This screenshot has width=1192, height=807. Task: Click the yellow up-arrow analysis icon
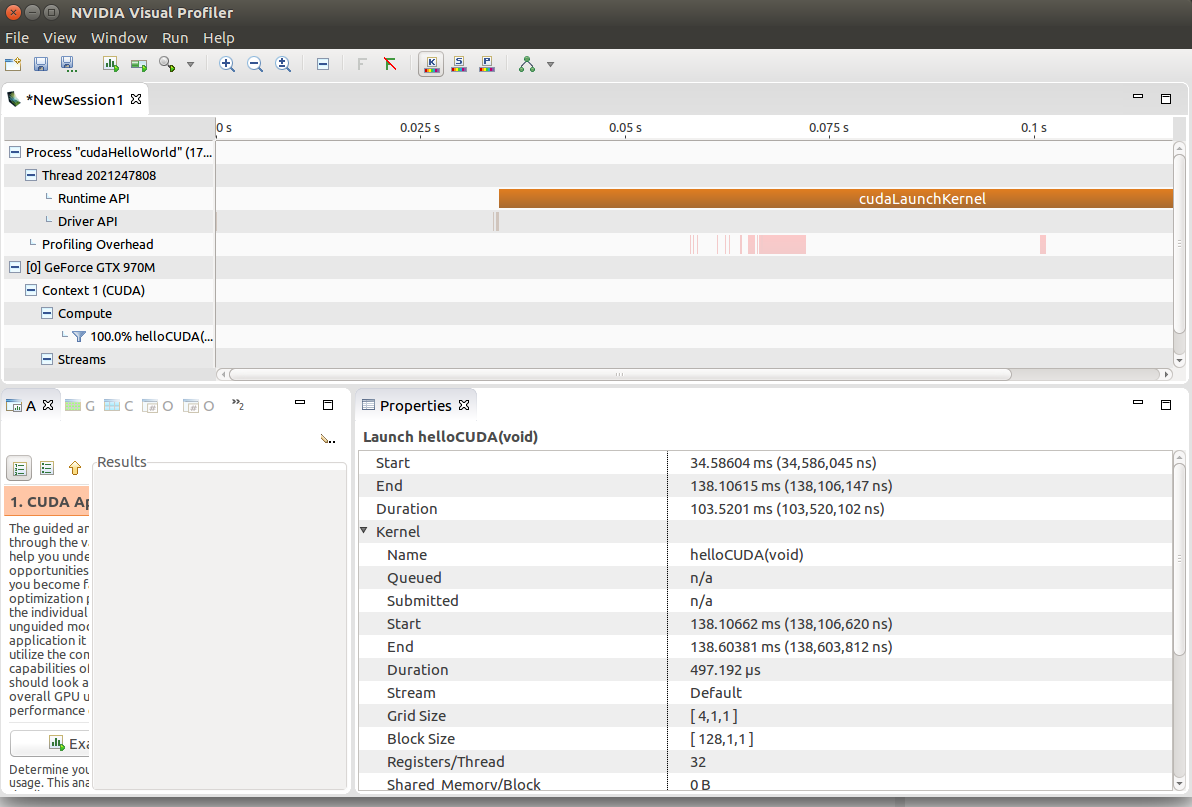tap(74, 468)
